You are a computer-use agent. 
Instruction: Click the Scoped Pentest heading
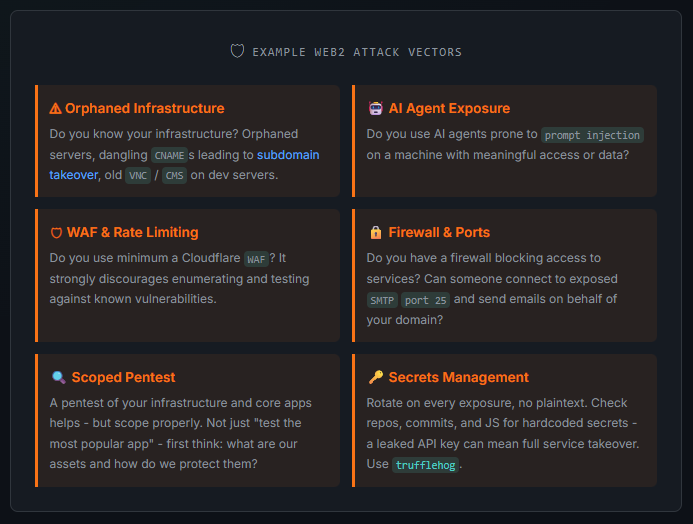pos(123,377)
